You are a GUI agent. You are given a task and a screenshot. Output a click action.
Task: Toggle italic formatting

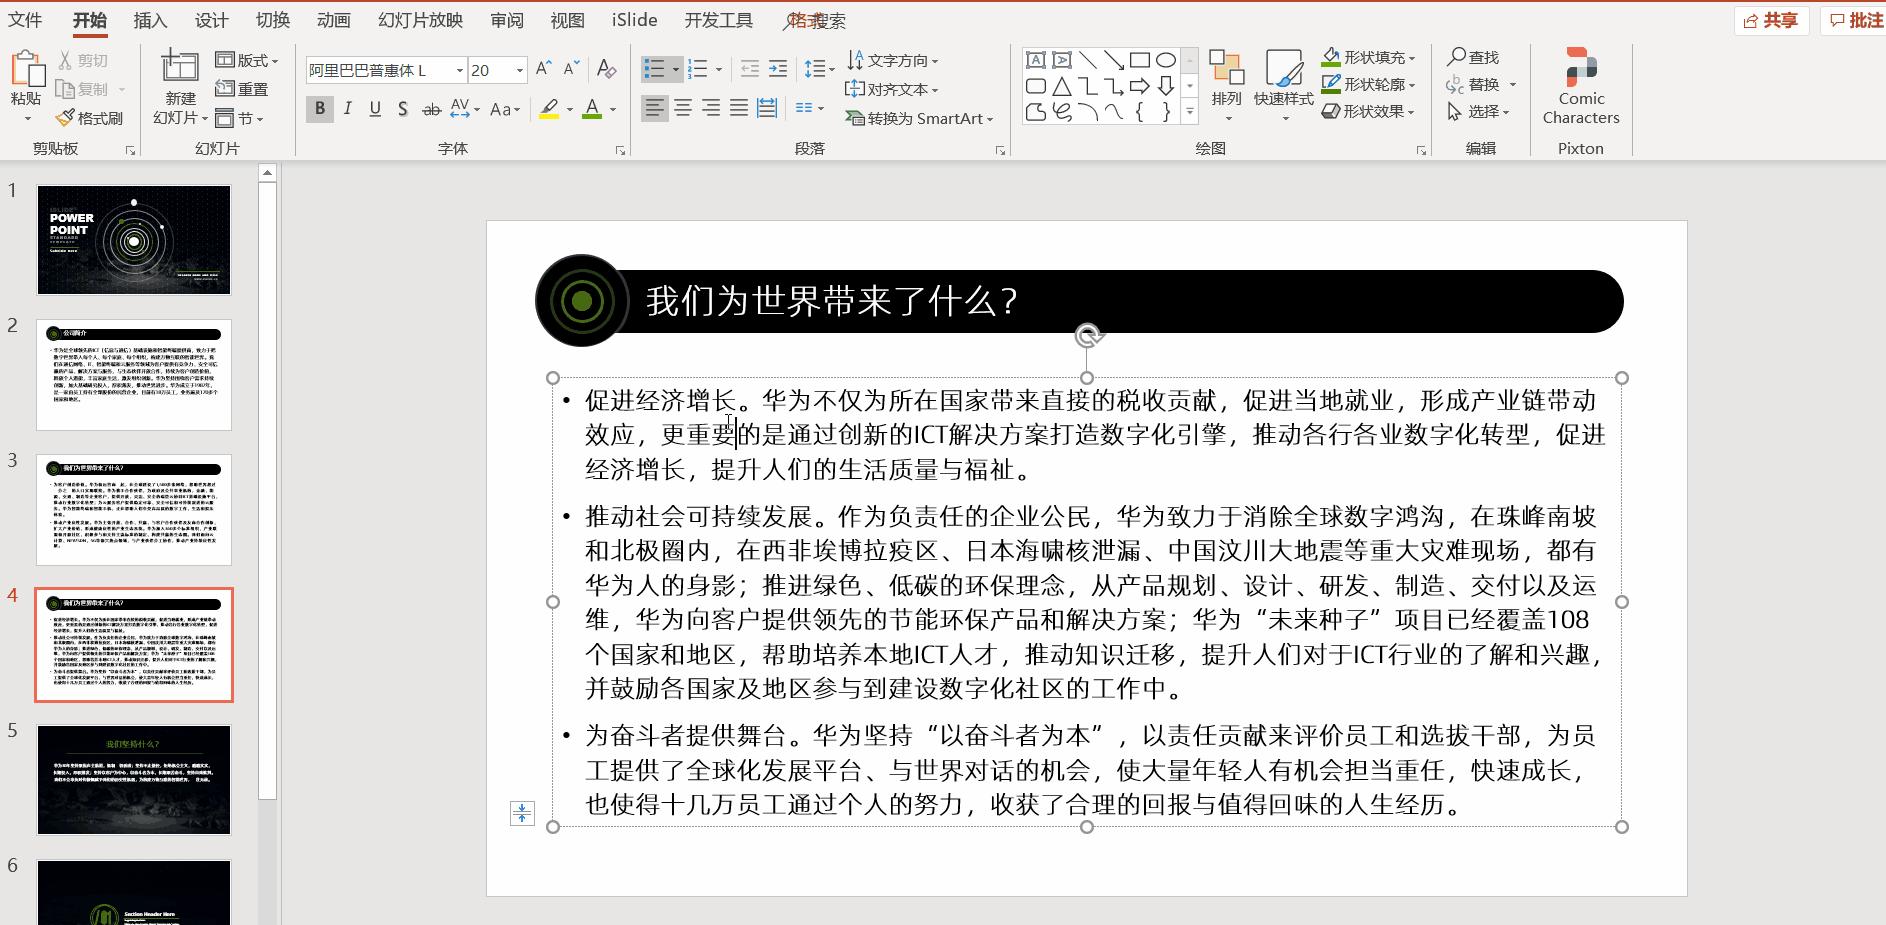coord(347,109)
